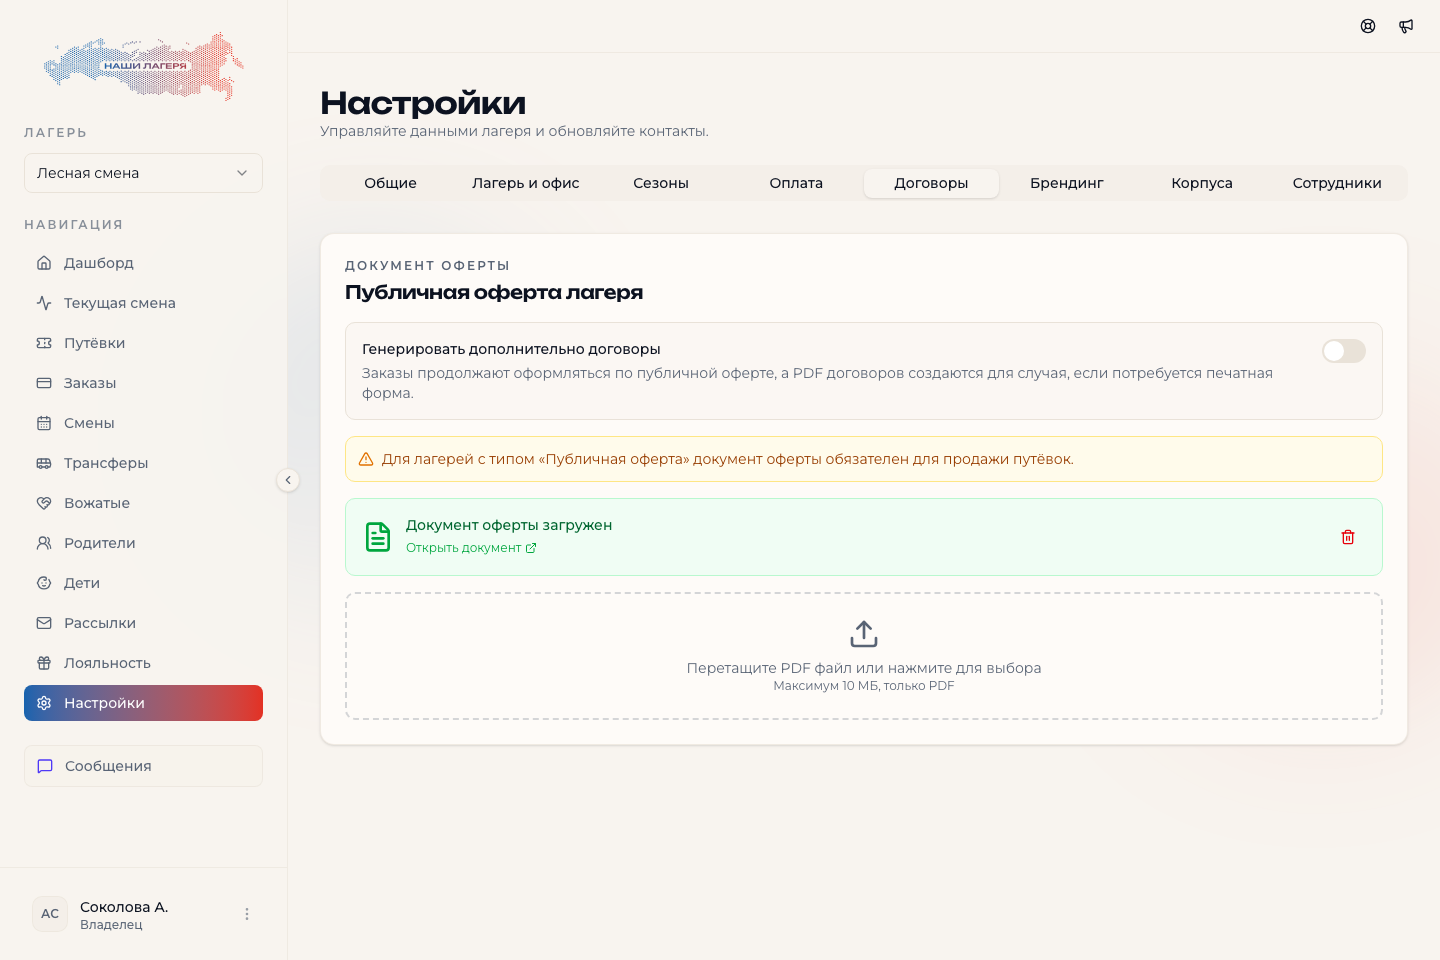The image size is (1440, 960).
Task: Click the Вожатые heart icon
Action: tap(44, 503)
